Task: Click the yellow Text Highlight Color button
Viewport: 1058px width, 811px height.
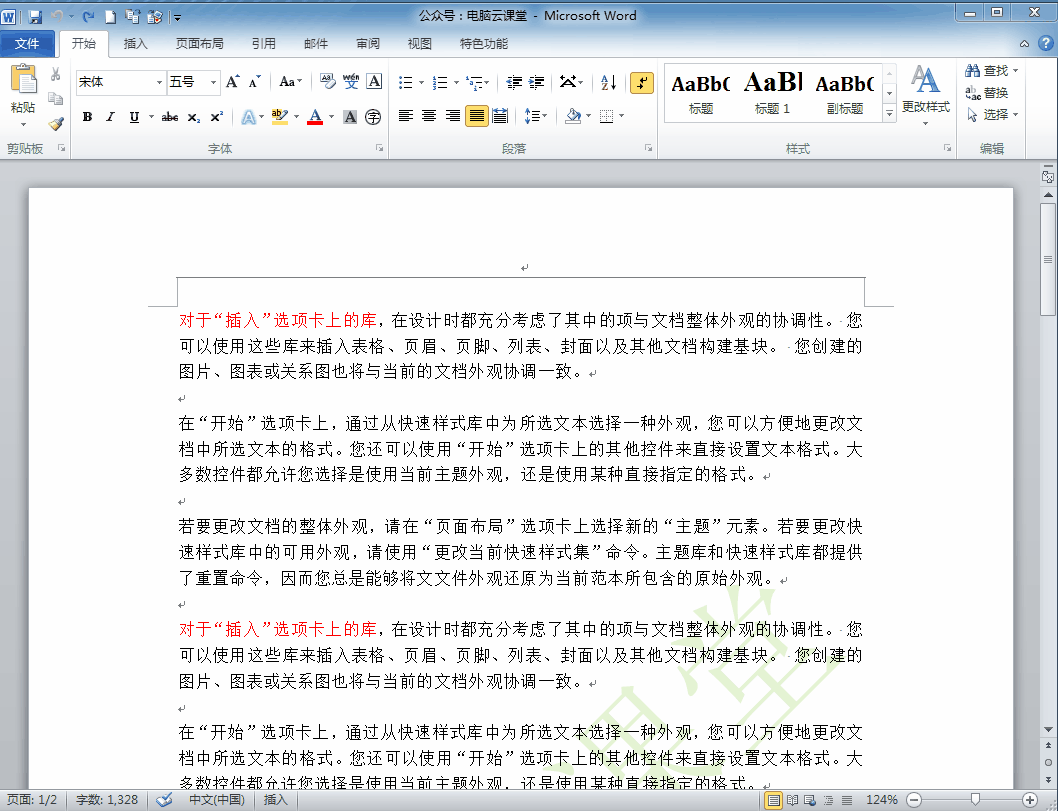Action: click(279, 117)
